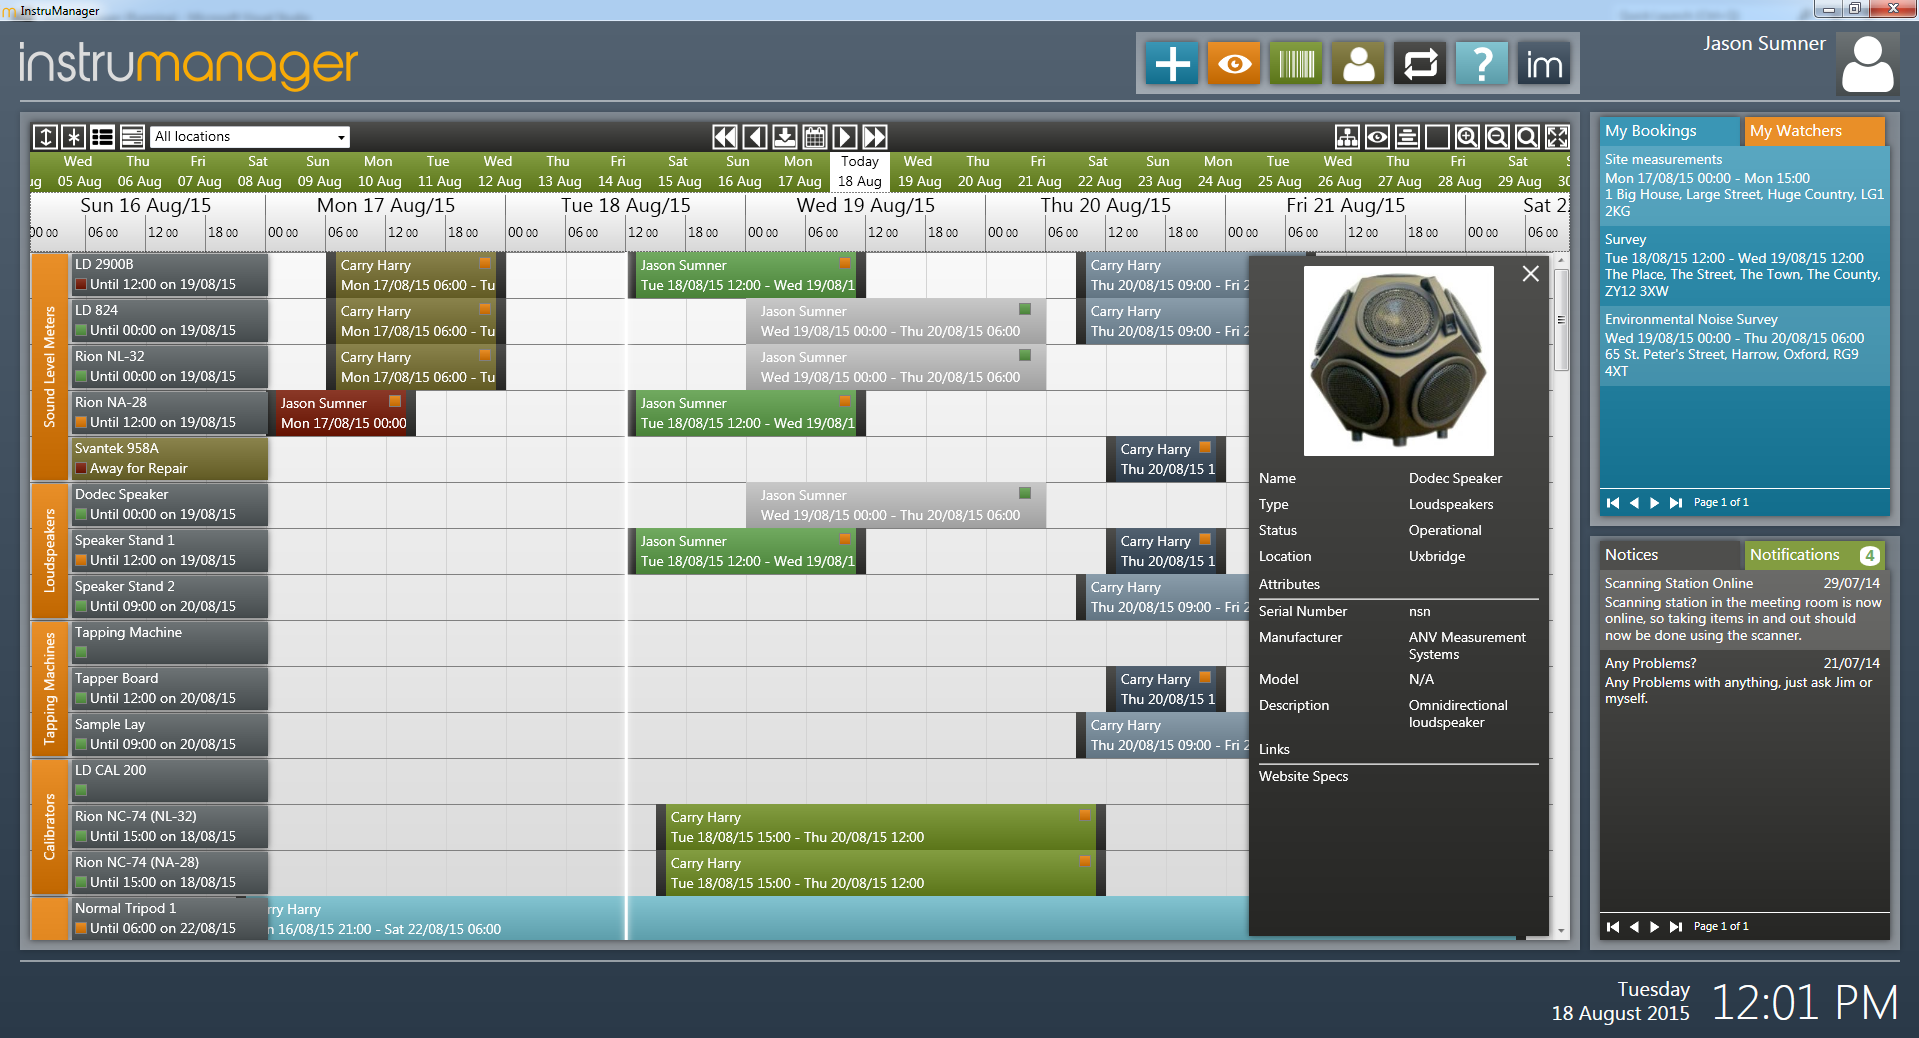This screenshot has width=1919, height=1038.
Task: Click the orange eye watchers button
Action: coord(1233,65)
